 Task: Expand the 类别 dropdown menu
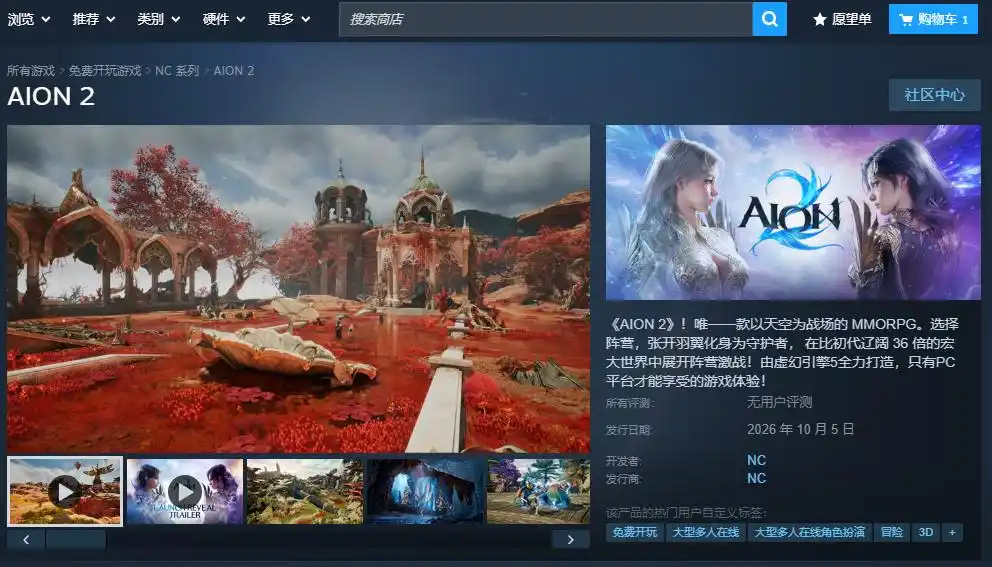point(158,19)
